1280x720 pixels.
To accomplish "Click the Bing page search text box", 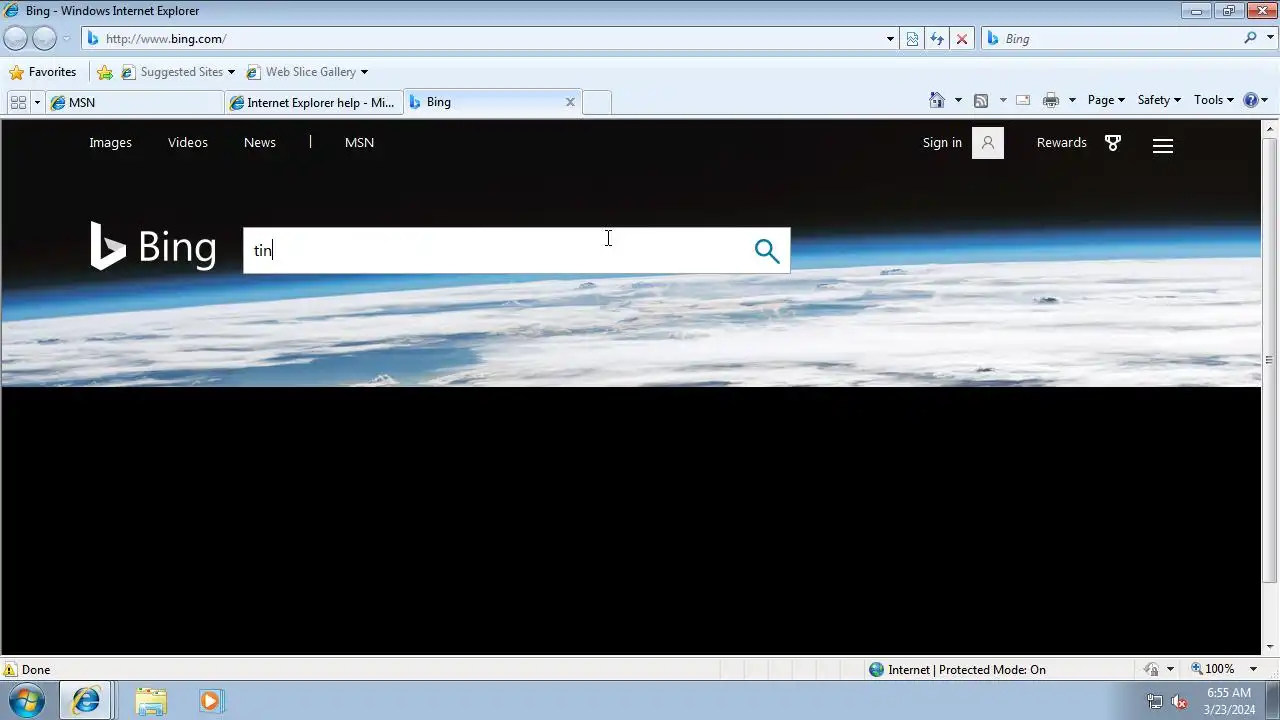I will pos(497,250).
